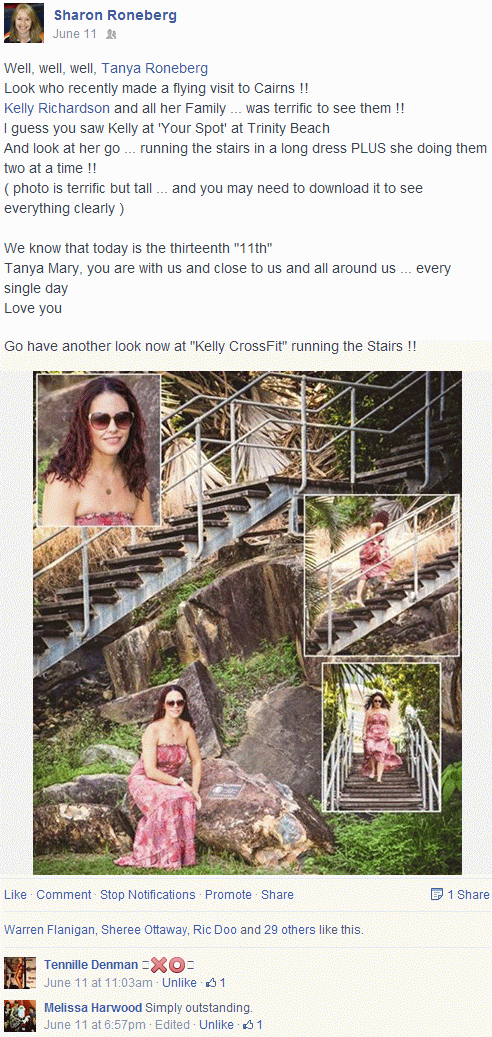
Task: Unlike Tennille Denman's comment
Action: click(x=179, y=983)
